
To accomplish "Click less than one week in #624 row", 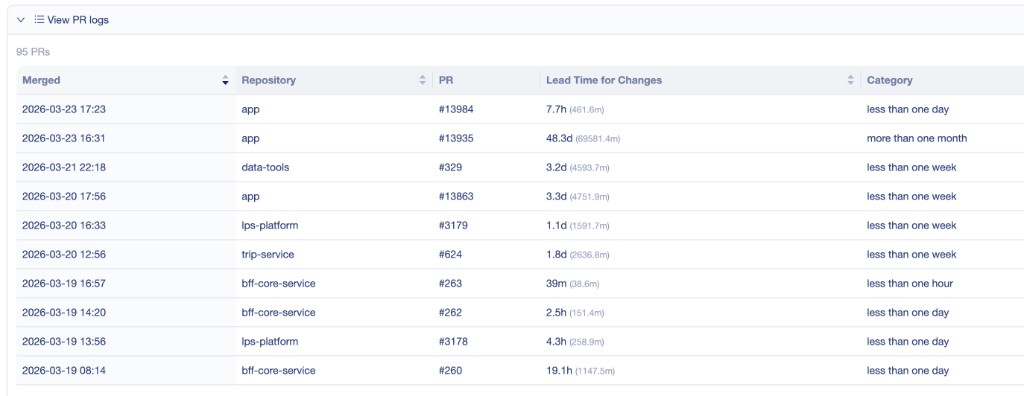I will coord(912,254).
